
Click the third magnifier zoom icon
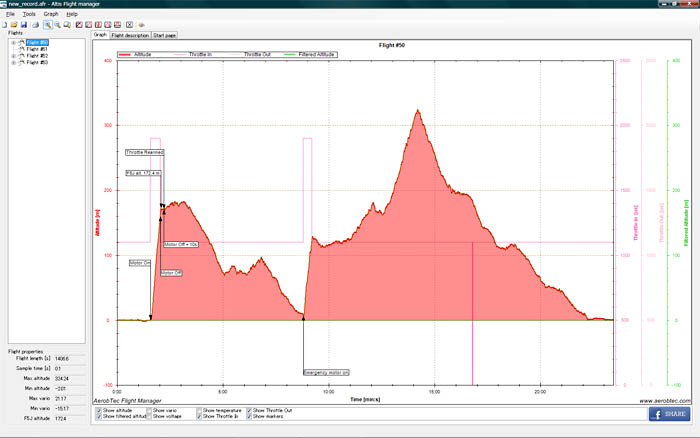point(67,25)
